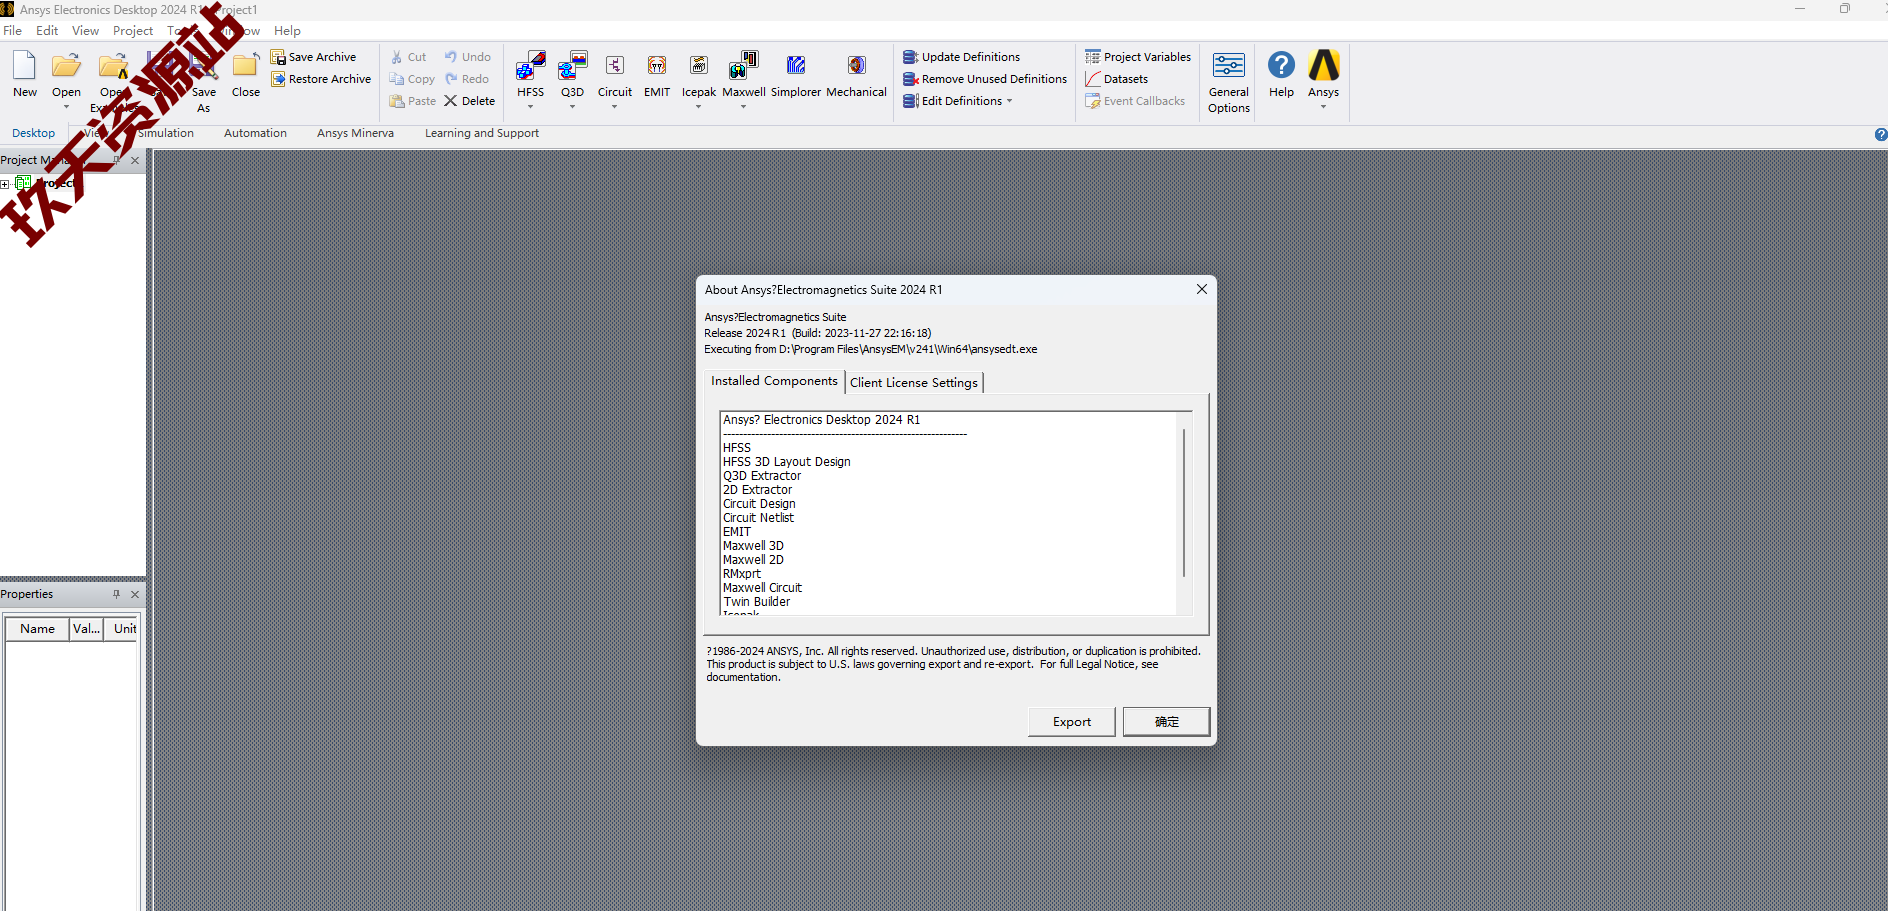This screenshot has width=1888, height=911.
Task: Select the Client License Settings tab
Action: [x=914, y=383]
